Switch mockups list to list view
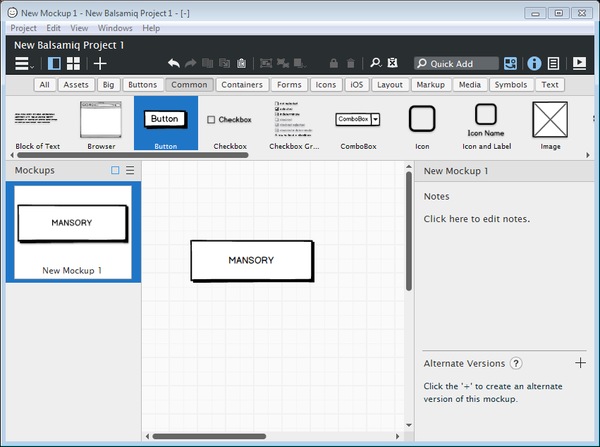 pos(130,170)
